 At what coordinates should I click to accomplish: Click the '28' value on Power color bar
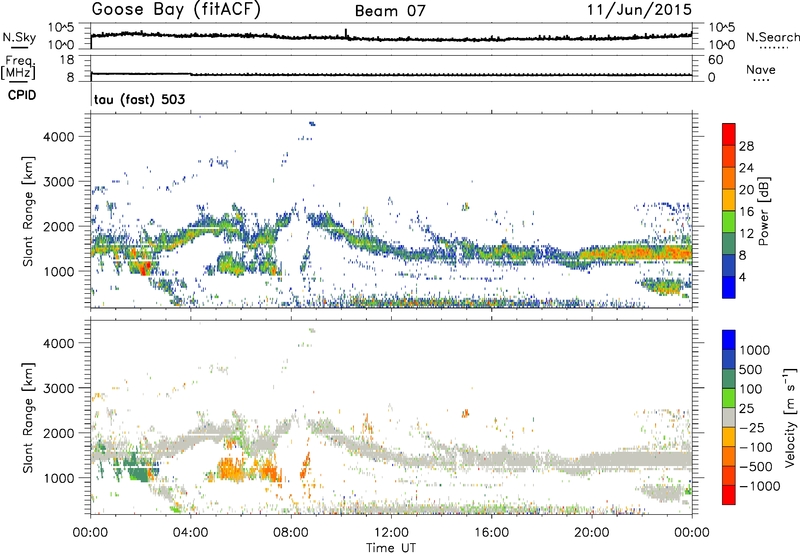point(746,146)
